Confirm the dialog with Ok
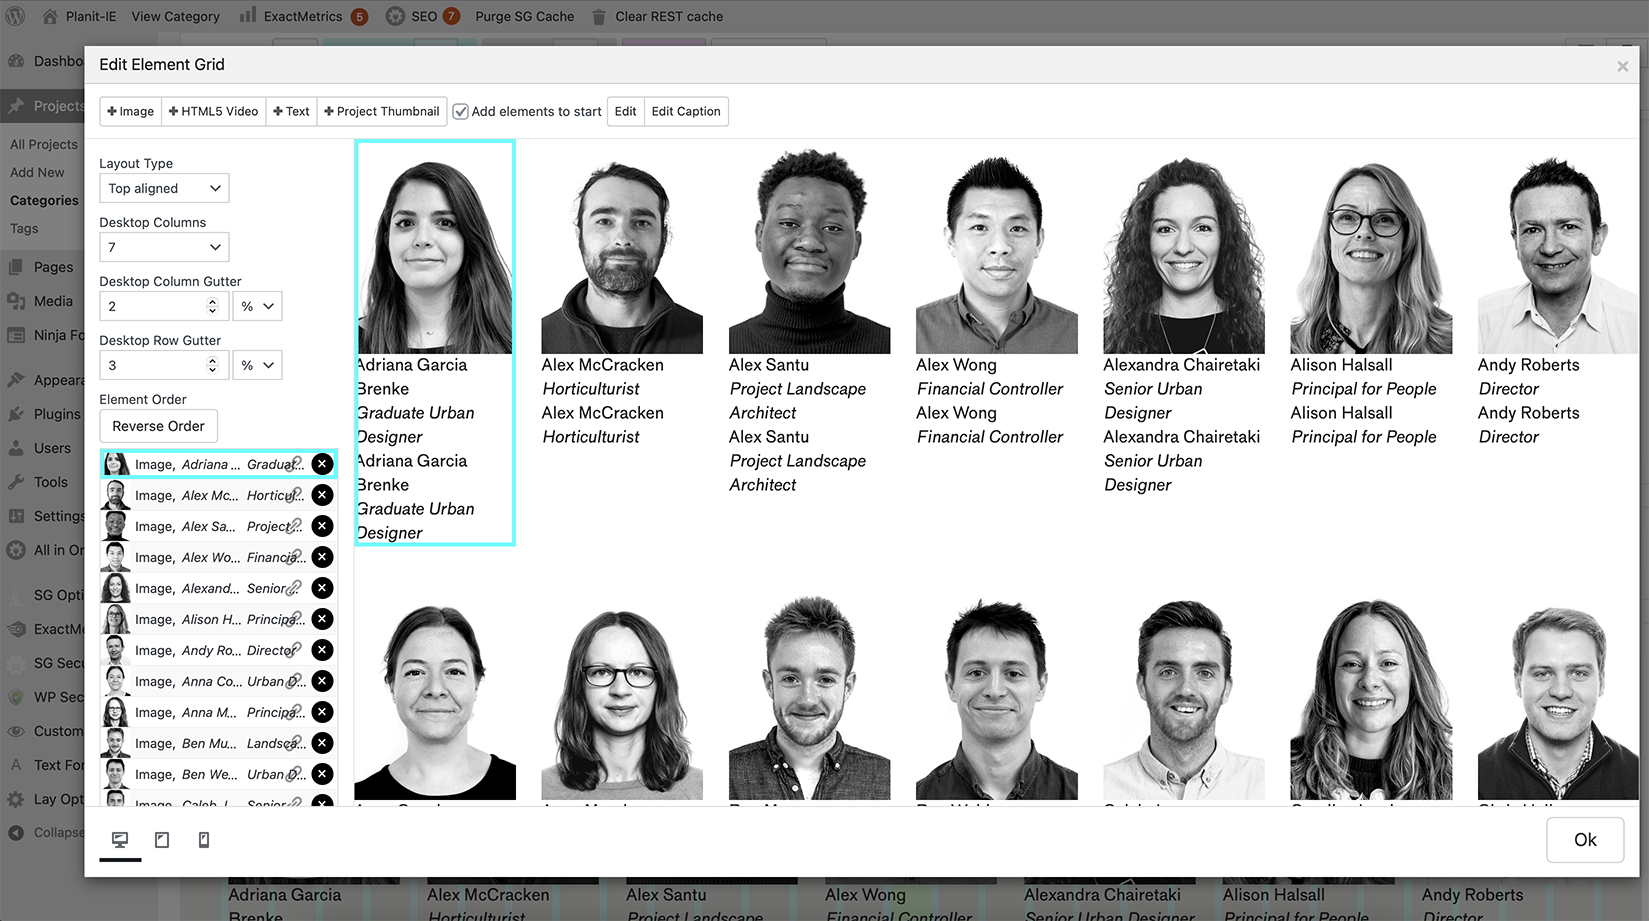The width and height of the screenshot is (1649, 921). 1584,840
